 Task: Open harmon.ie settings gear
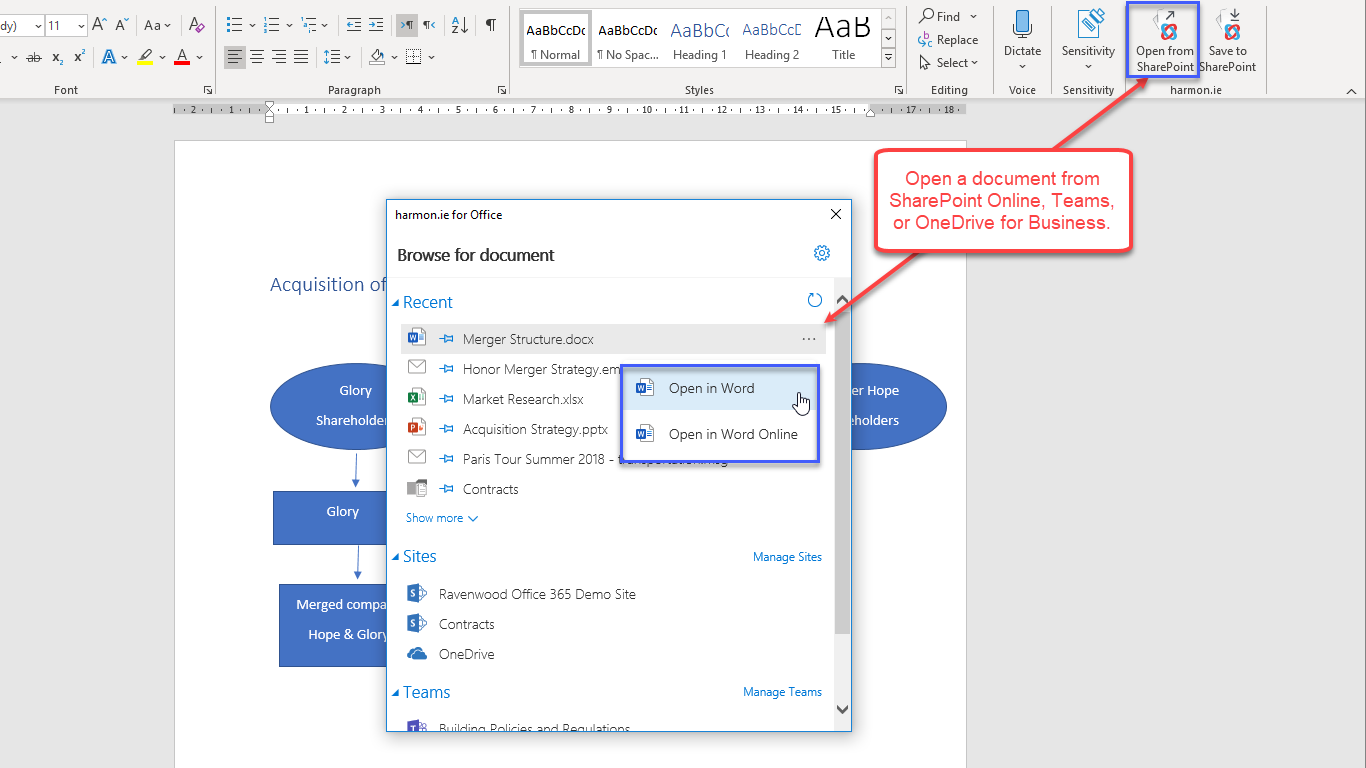point(822,254)
